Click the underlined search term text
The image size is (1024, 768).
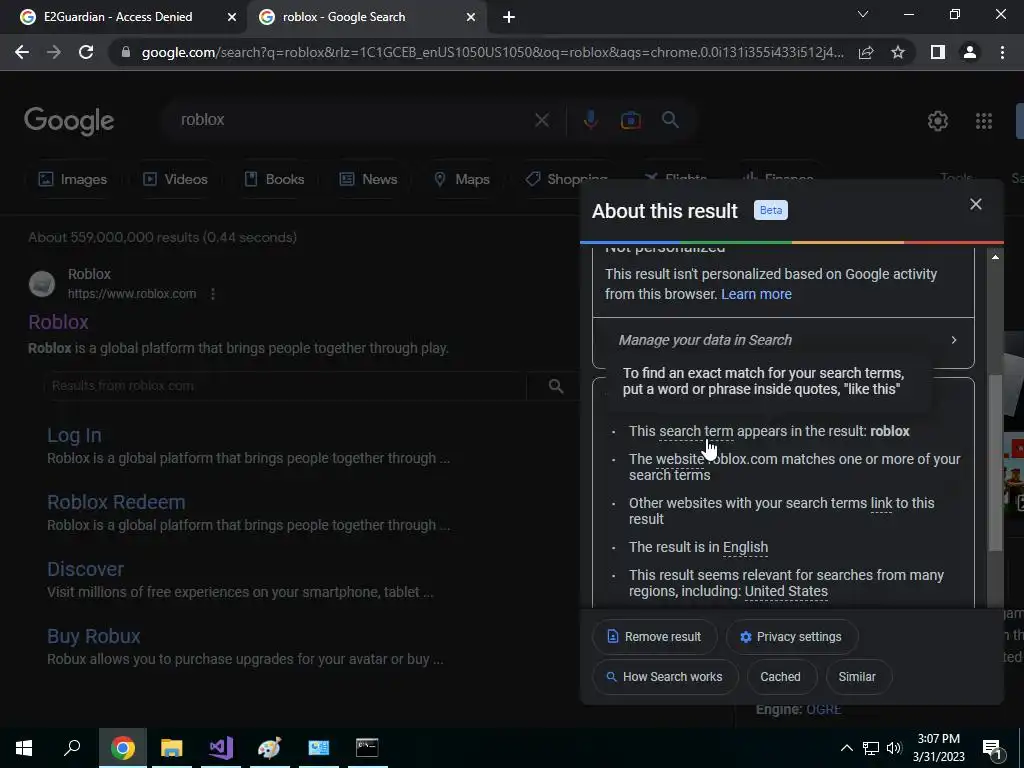tap(696, 432)
